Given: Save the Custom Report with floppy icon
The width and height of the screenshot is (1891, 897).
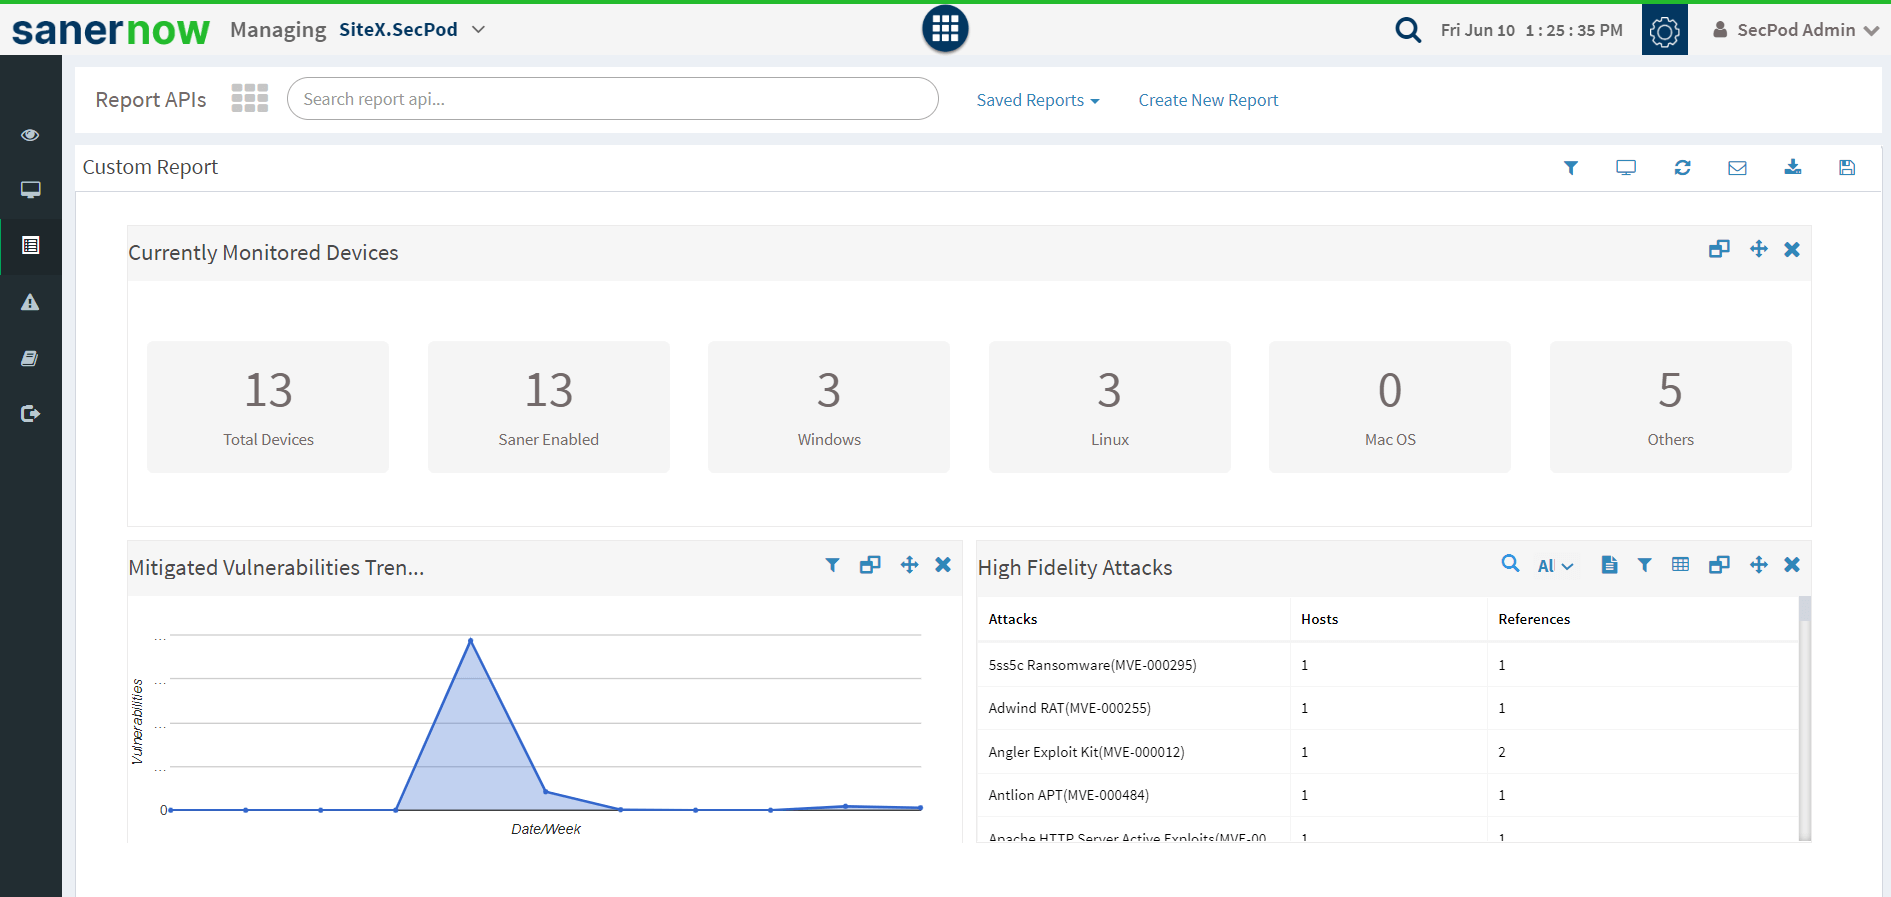Looking at the screenshot, I should (x=1847, y=168).
